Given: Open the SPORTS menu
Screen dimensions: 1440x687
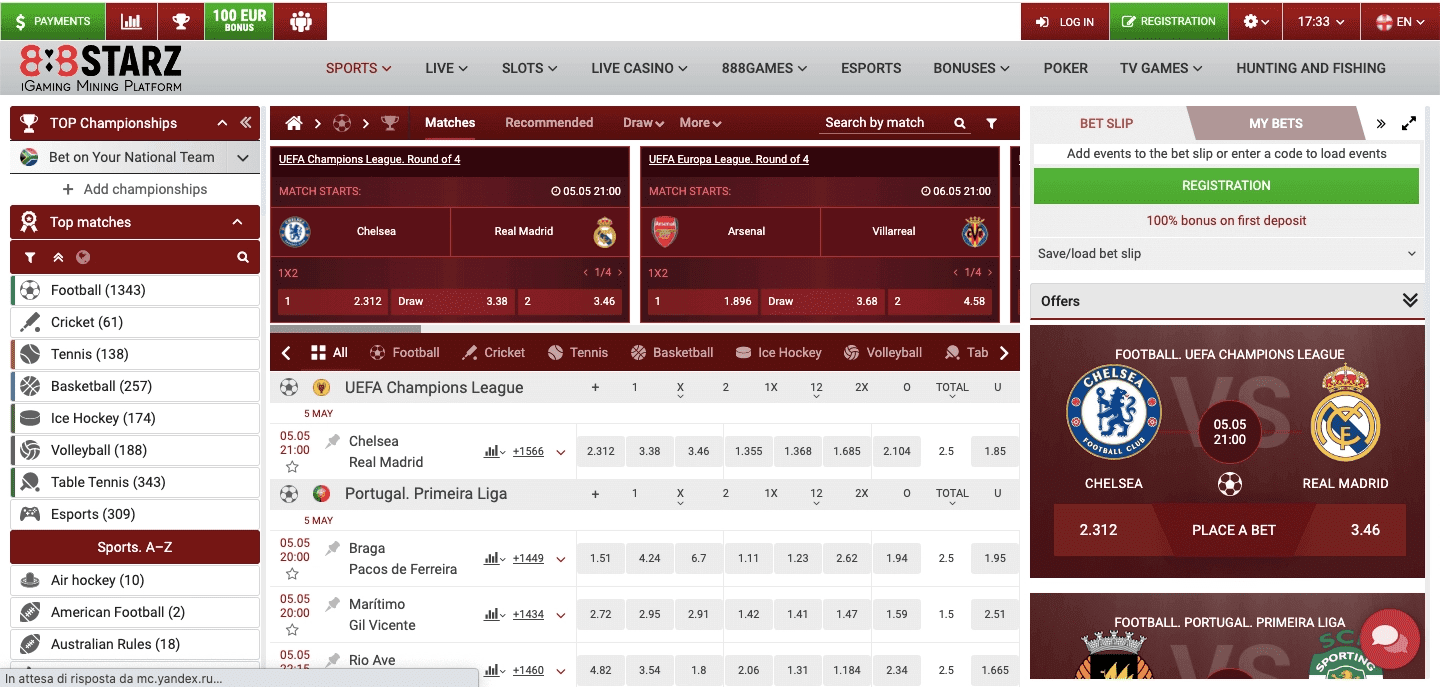Looking at the screenshot, I should 358,68.
